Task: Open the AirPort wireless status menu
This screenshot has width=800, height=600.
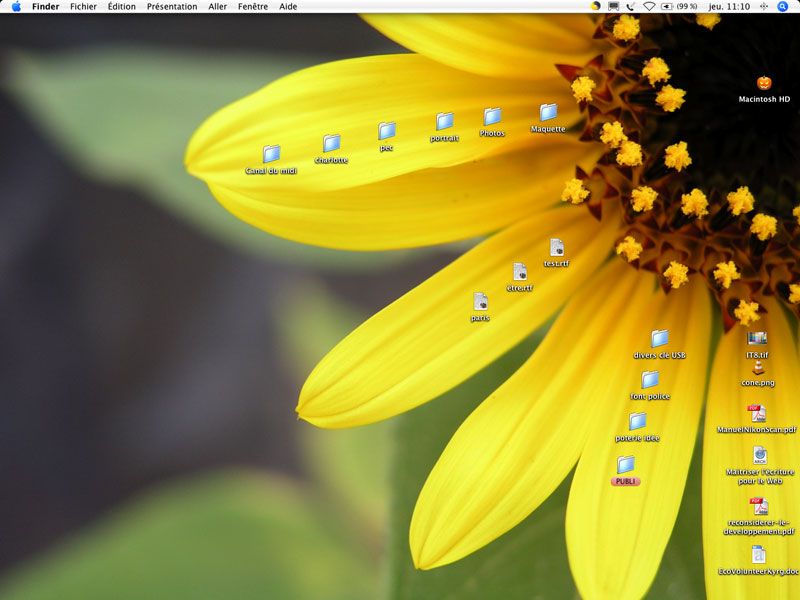Action: point(649,6)
